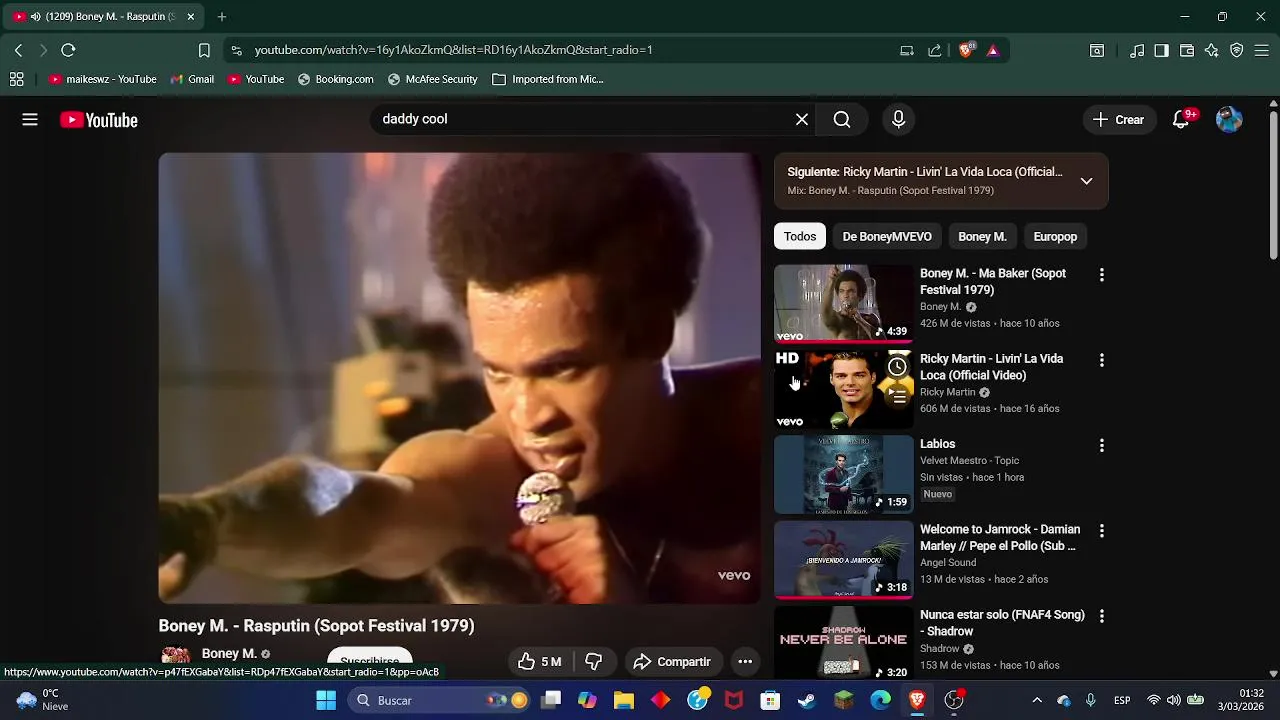Open the Windows Start menu

click(326, 700)
